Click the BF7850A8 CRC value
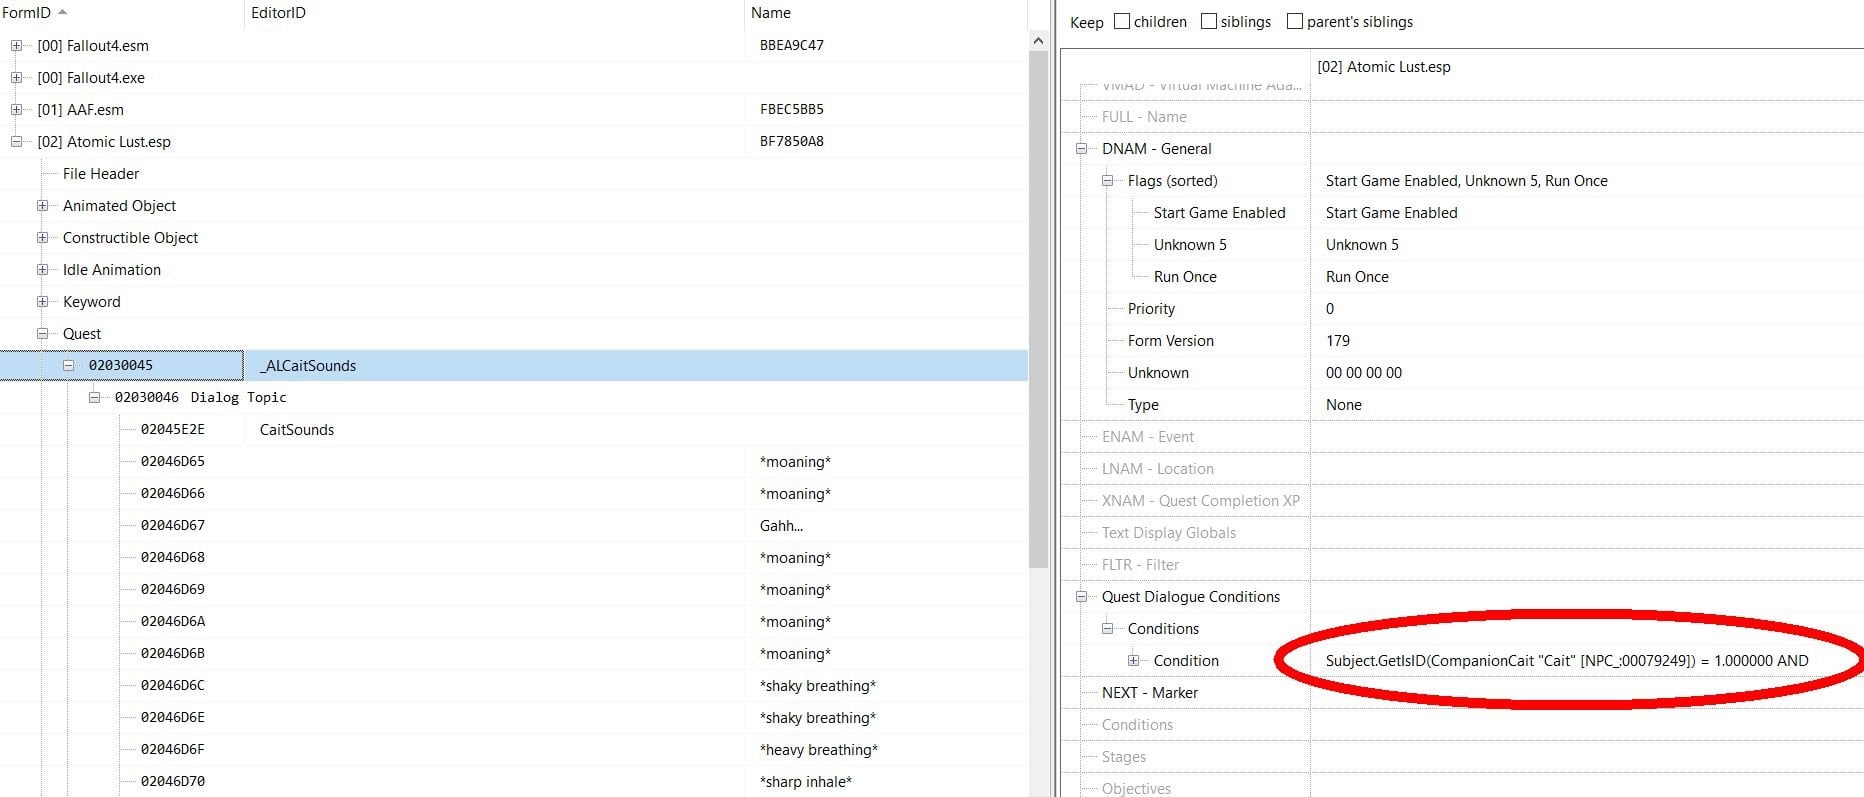The height and width of the screenshot is (797, 1864). pos(792,142)
